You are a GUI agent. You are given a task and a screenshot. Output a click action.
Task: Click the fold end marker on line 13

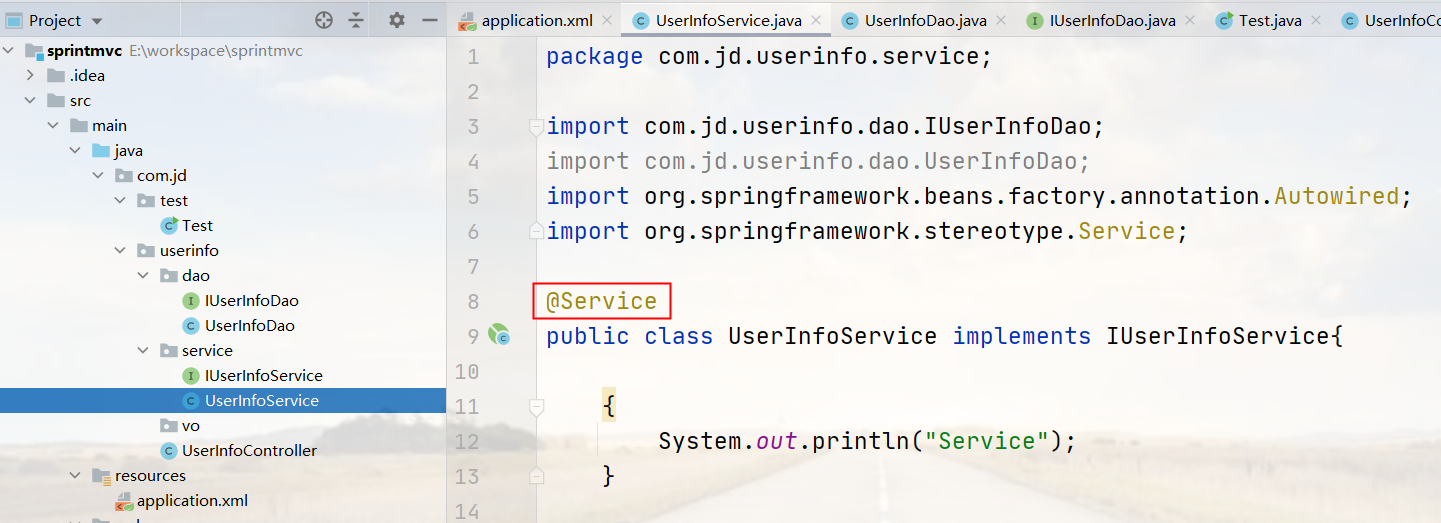coord(536,475)
